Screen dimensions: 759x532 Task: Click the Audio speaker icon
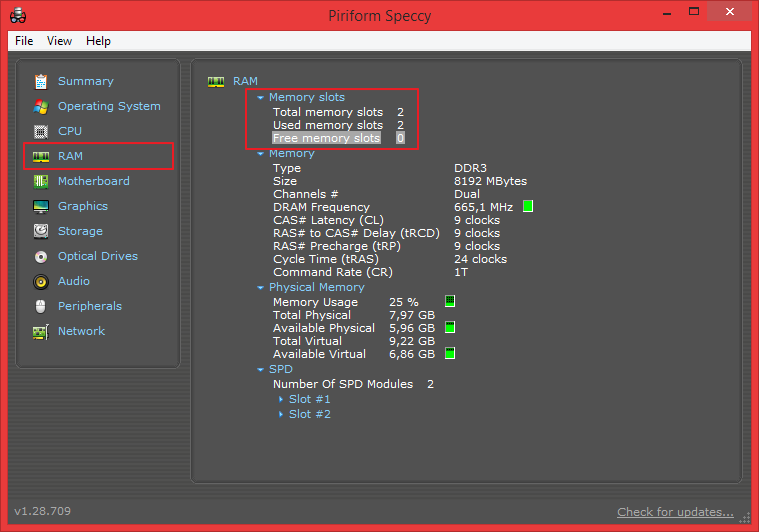tap(41, 282)
